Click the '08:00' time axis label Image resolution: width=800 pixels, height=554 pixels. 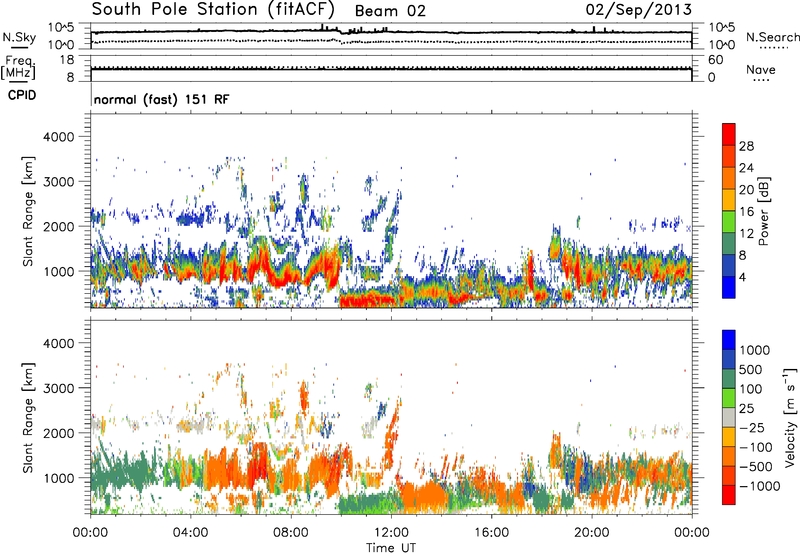[x=291, y=533]
